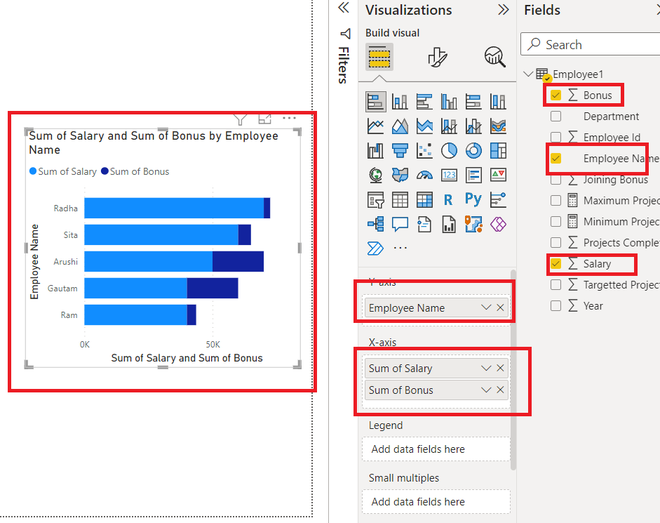
Task: Open Sum of Bonus field dropdown
Action: tap(486, 390)
